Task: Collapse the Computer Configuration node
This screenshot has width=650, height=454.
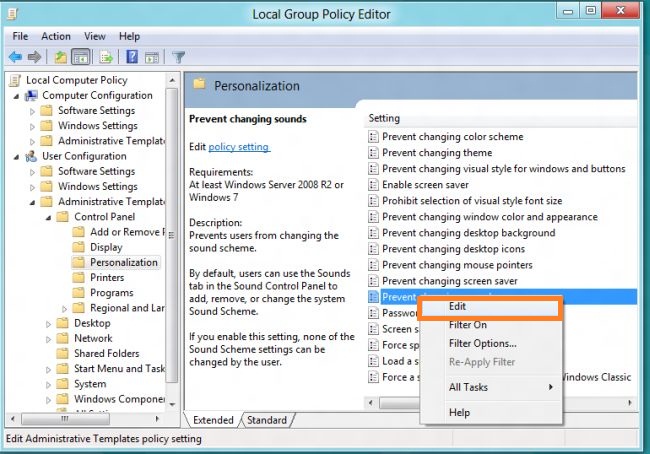Action: pyautogui.click(x=16, y=96)
